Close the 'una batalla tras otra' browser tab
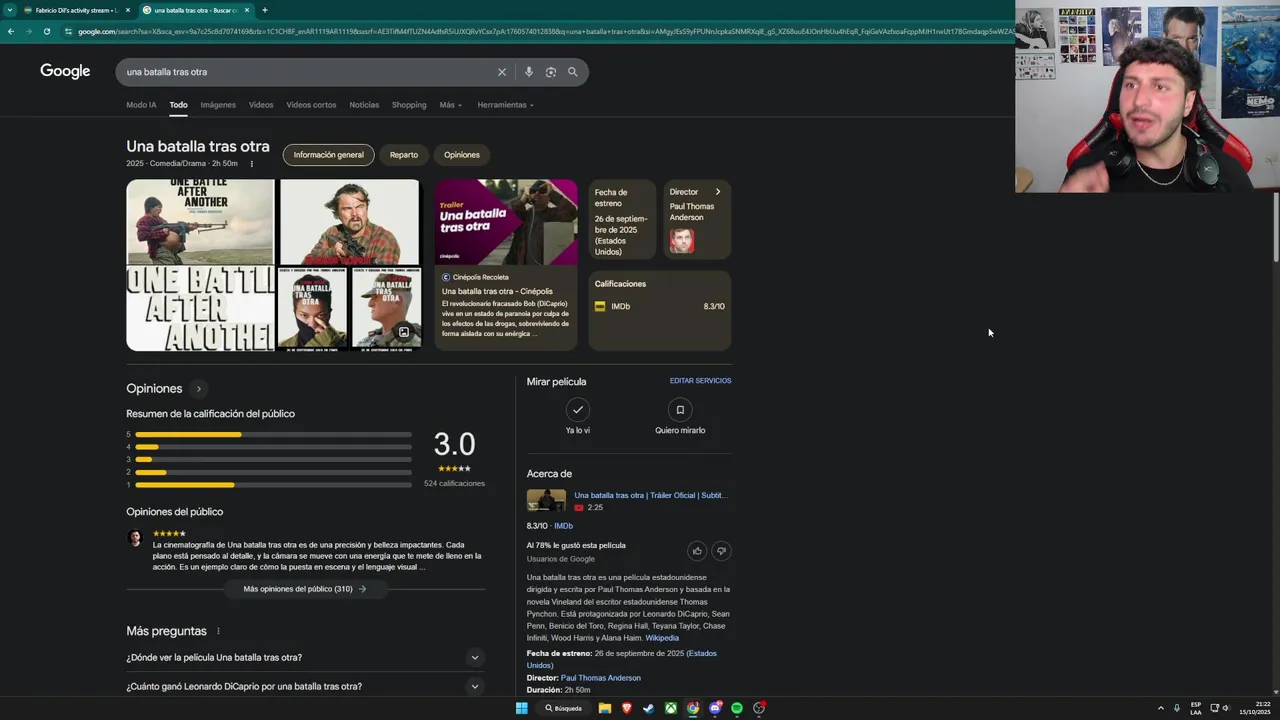Image resolution: width=1280 pixels, height=720 pixels. tap(247, 10)
